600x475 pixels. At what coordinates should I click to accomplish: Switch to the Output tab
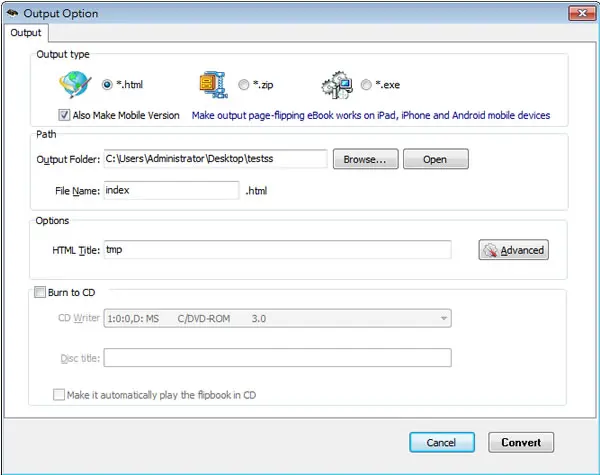(26, 33)
